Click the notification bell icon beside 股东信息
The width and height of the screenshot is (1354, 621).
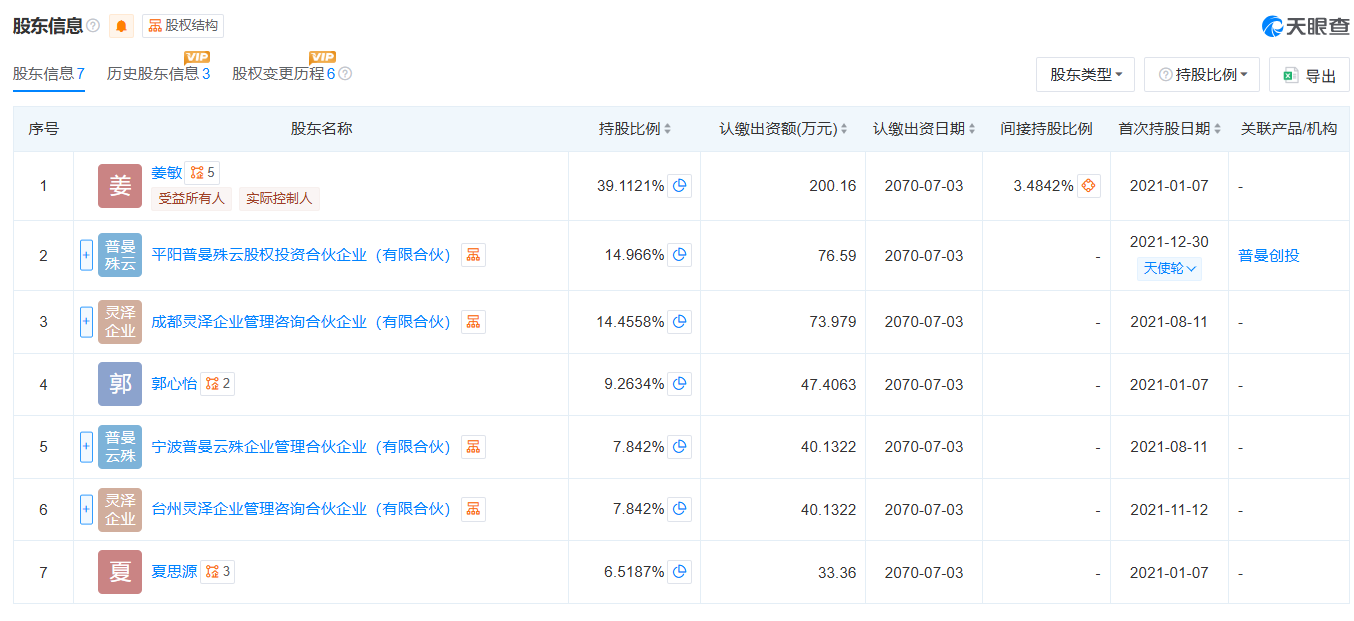120,25
